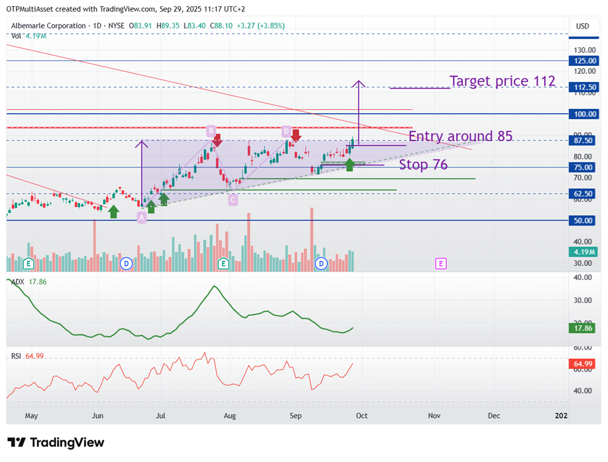Click the magenta upcoming earnings E marker near November
Viewport: 608px width, 462px height.
tap(441, 264)
